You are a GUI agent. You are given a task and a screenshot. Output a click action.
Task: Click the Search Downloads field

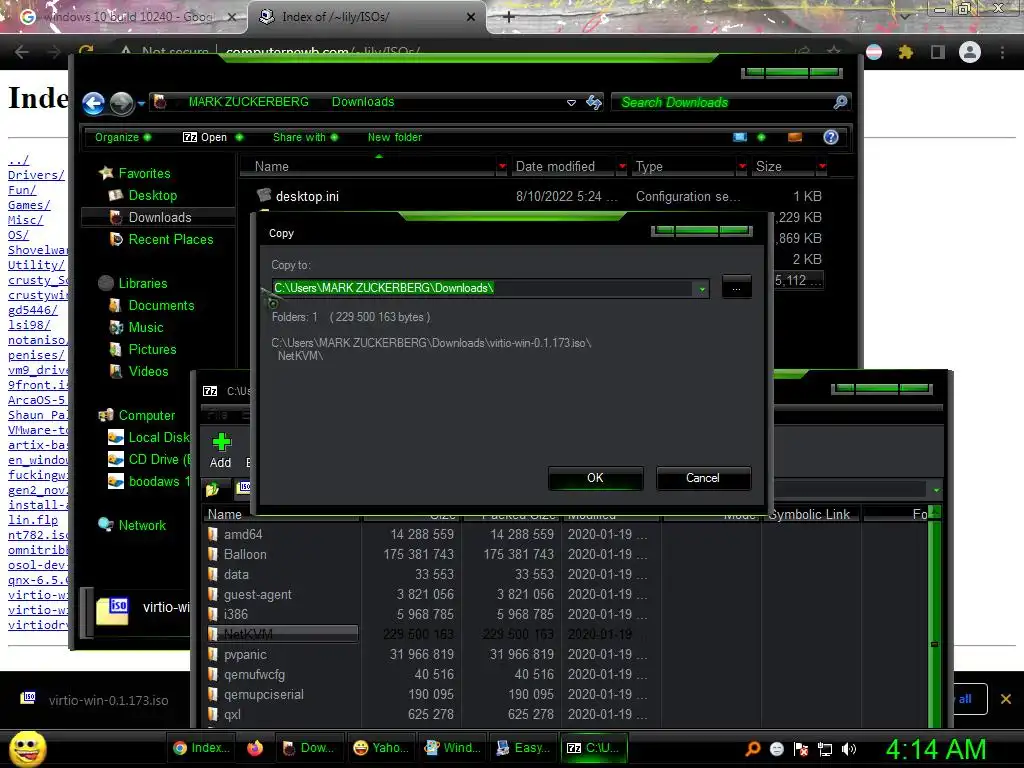pos(722,103)
